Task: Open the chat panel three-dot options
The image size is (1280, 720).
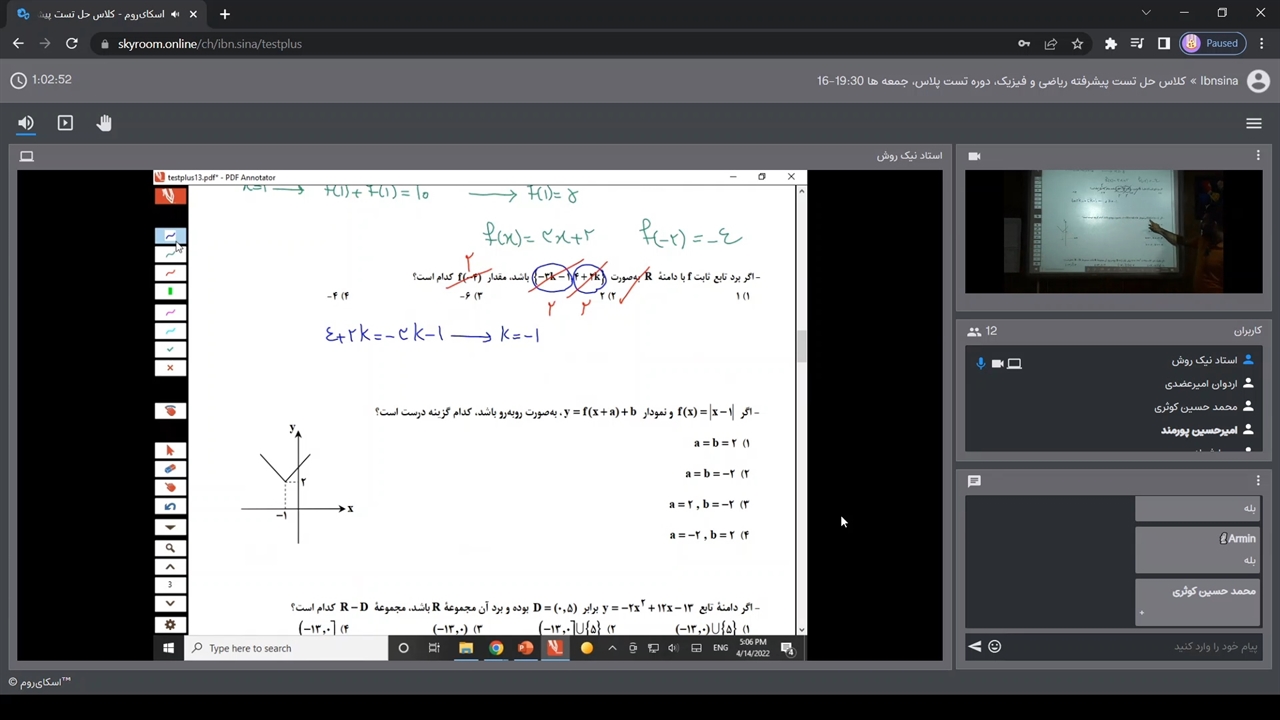Action: coord(1258,481)
